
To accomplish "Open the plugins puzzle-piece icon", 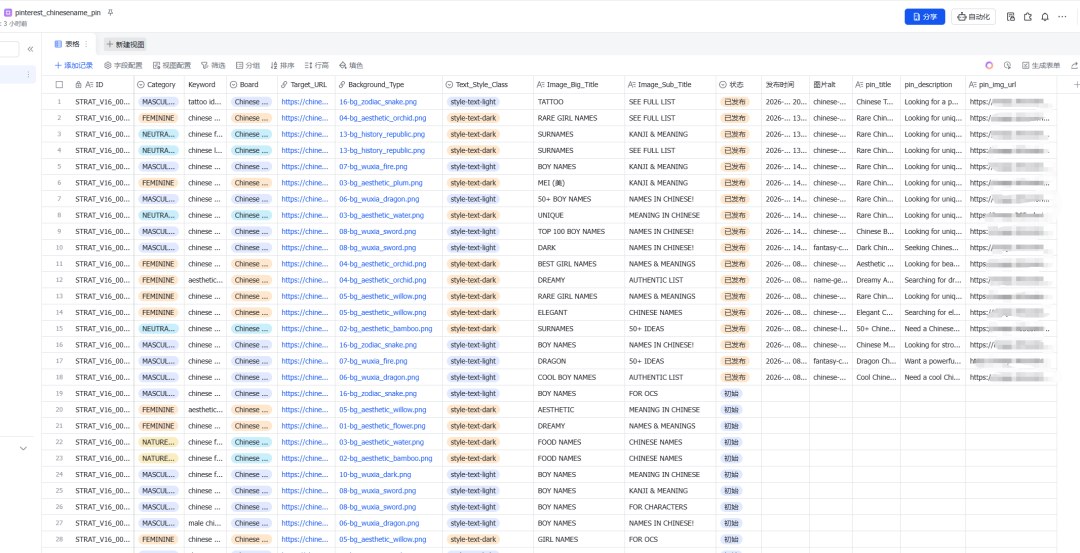I will [1028, 17].
